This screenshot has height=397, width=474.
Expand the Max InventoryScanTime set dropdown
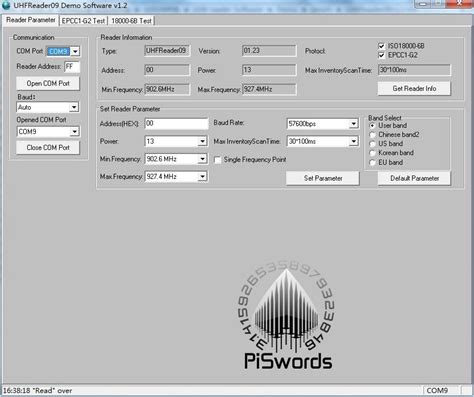pos(353,142)
